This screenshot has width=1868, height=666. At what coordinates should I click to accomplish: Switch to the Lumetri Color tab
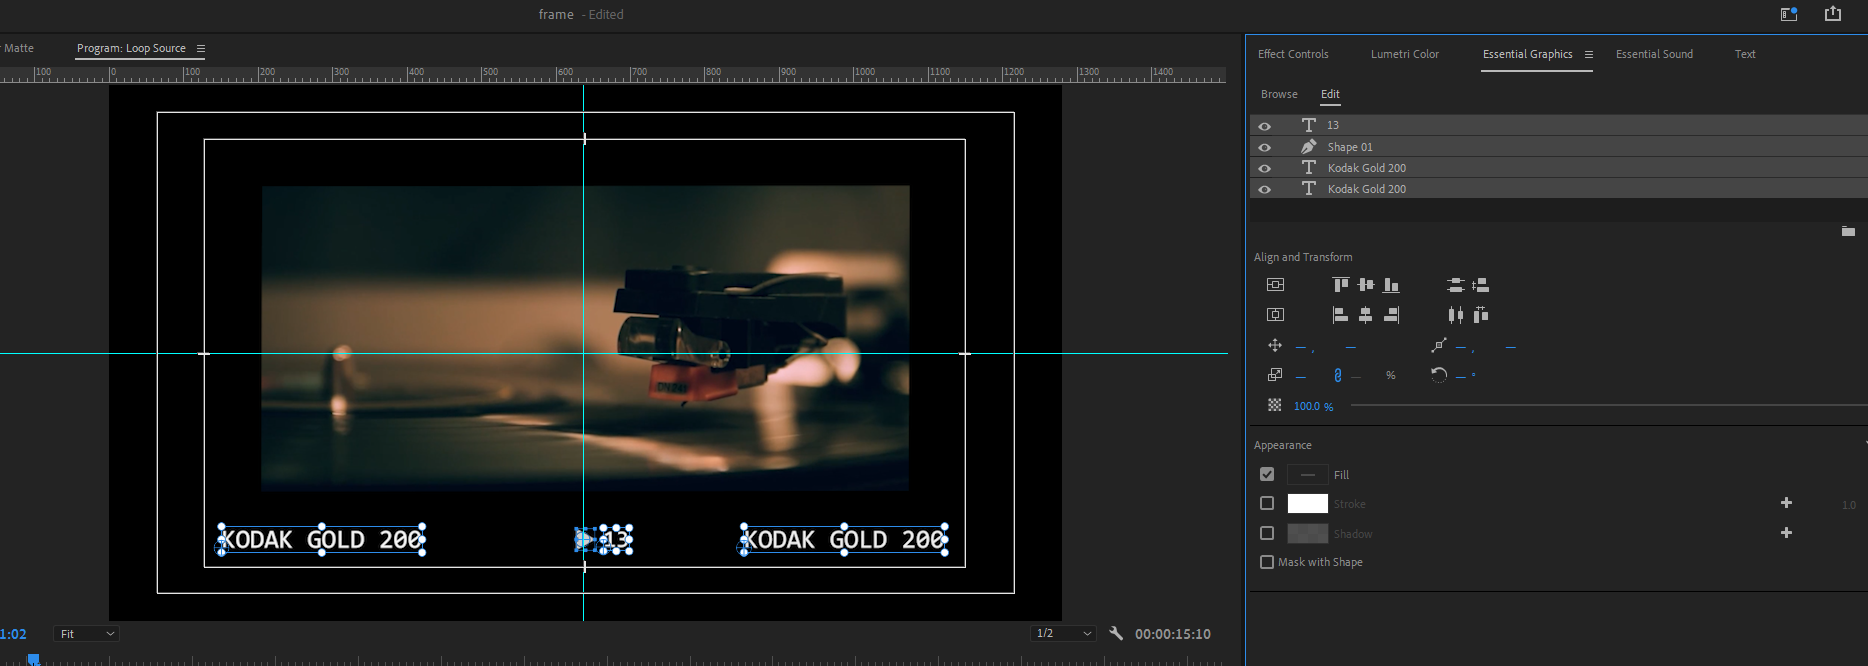coord(1404,54)
